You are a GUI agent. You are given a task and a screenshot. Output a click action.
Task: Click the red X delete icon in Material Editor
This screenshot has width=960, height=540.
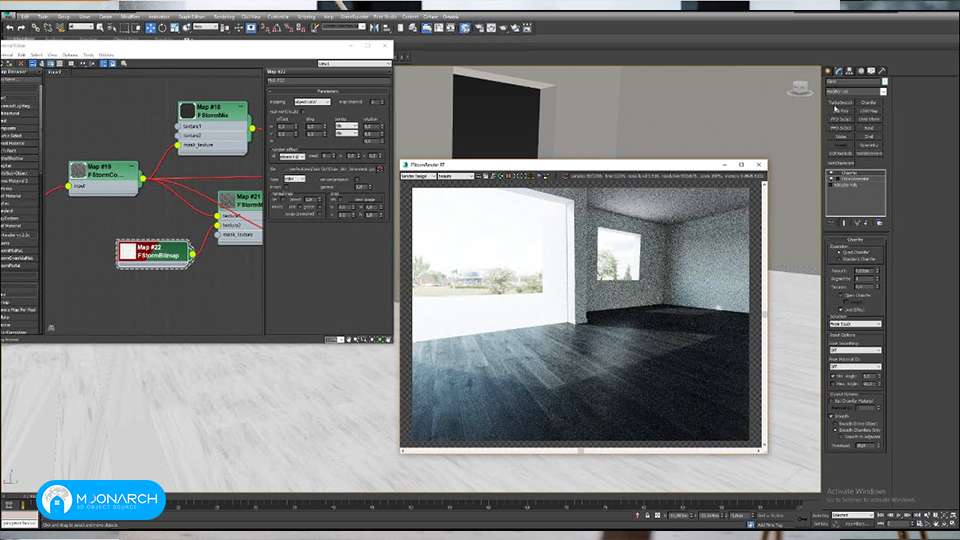click(x=21, y=63)
